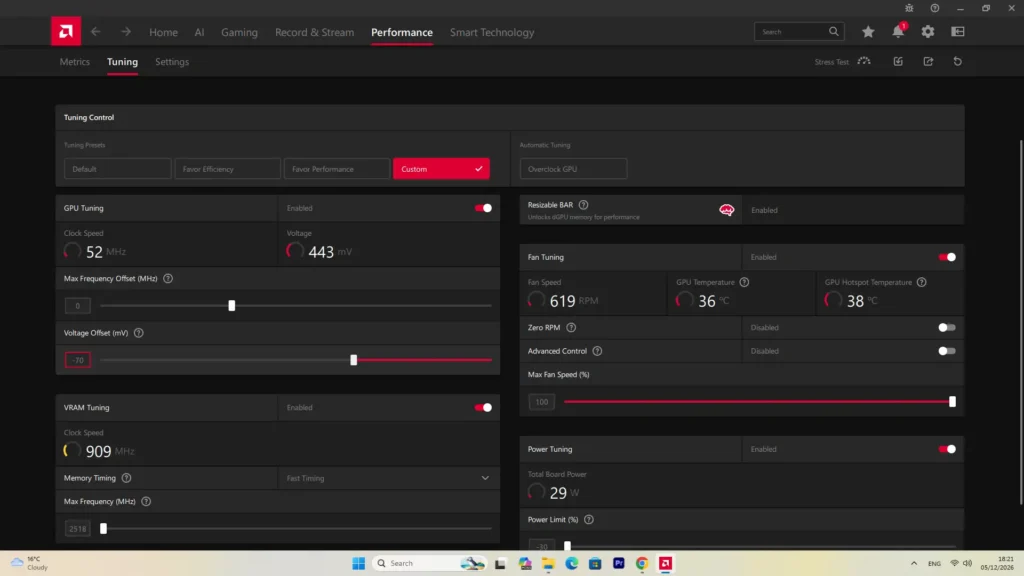The width and height of the screenshot is (1024, 576).
Task: Select the Custom tuning preset
Action: tap(441, 169)
